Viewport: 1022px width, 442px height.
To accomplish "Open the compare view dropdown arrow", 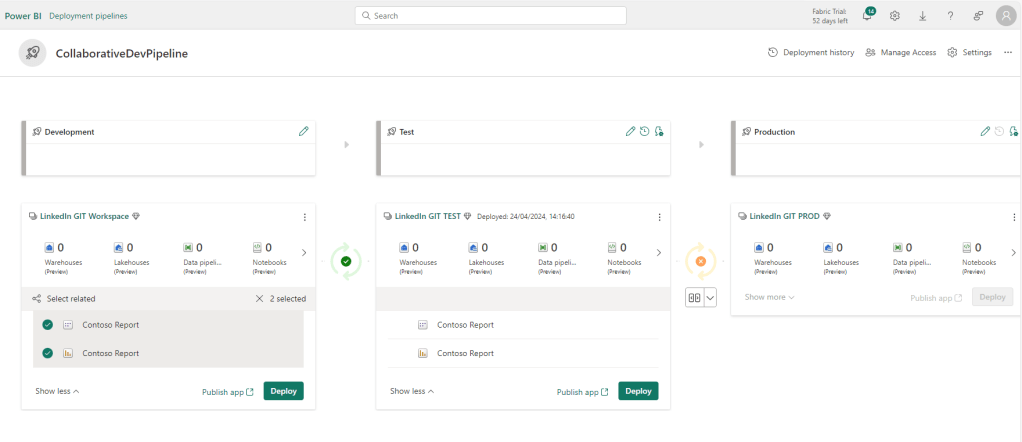I will tap(711, 297).
